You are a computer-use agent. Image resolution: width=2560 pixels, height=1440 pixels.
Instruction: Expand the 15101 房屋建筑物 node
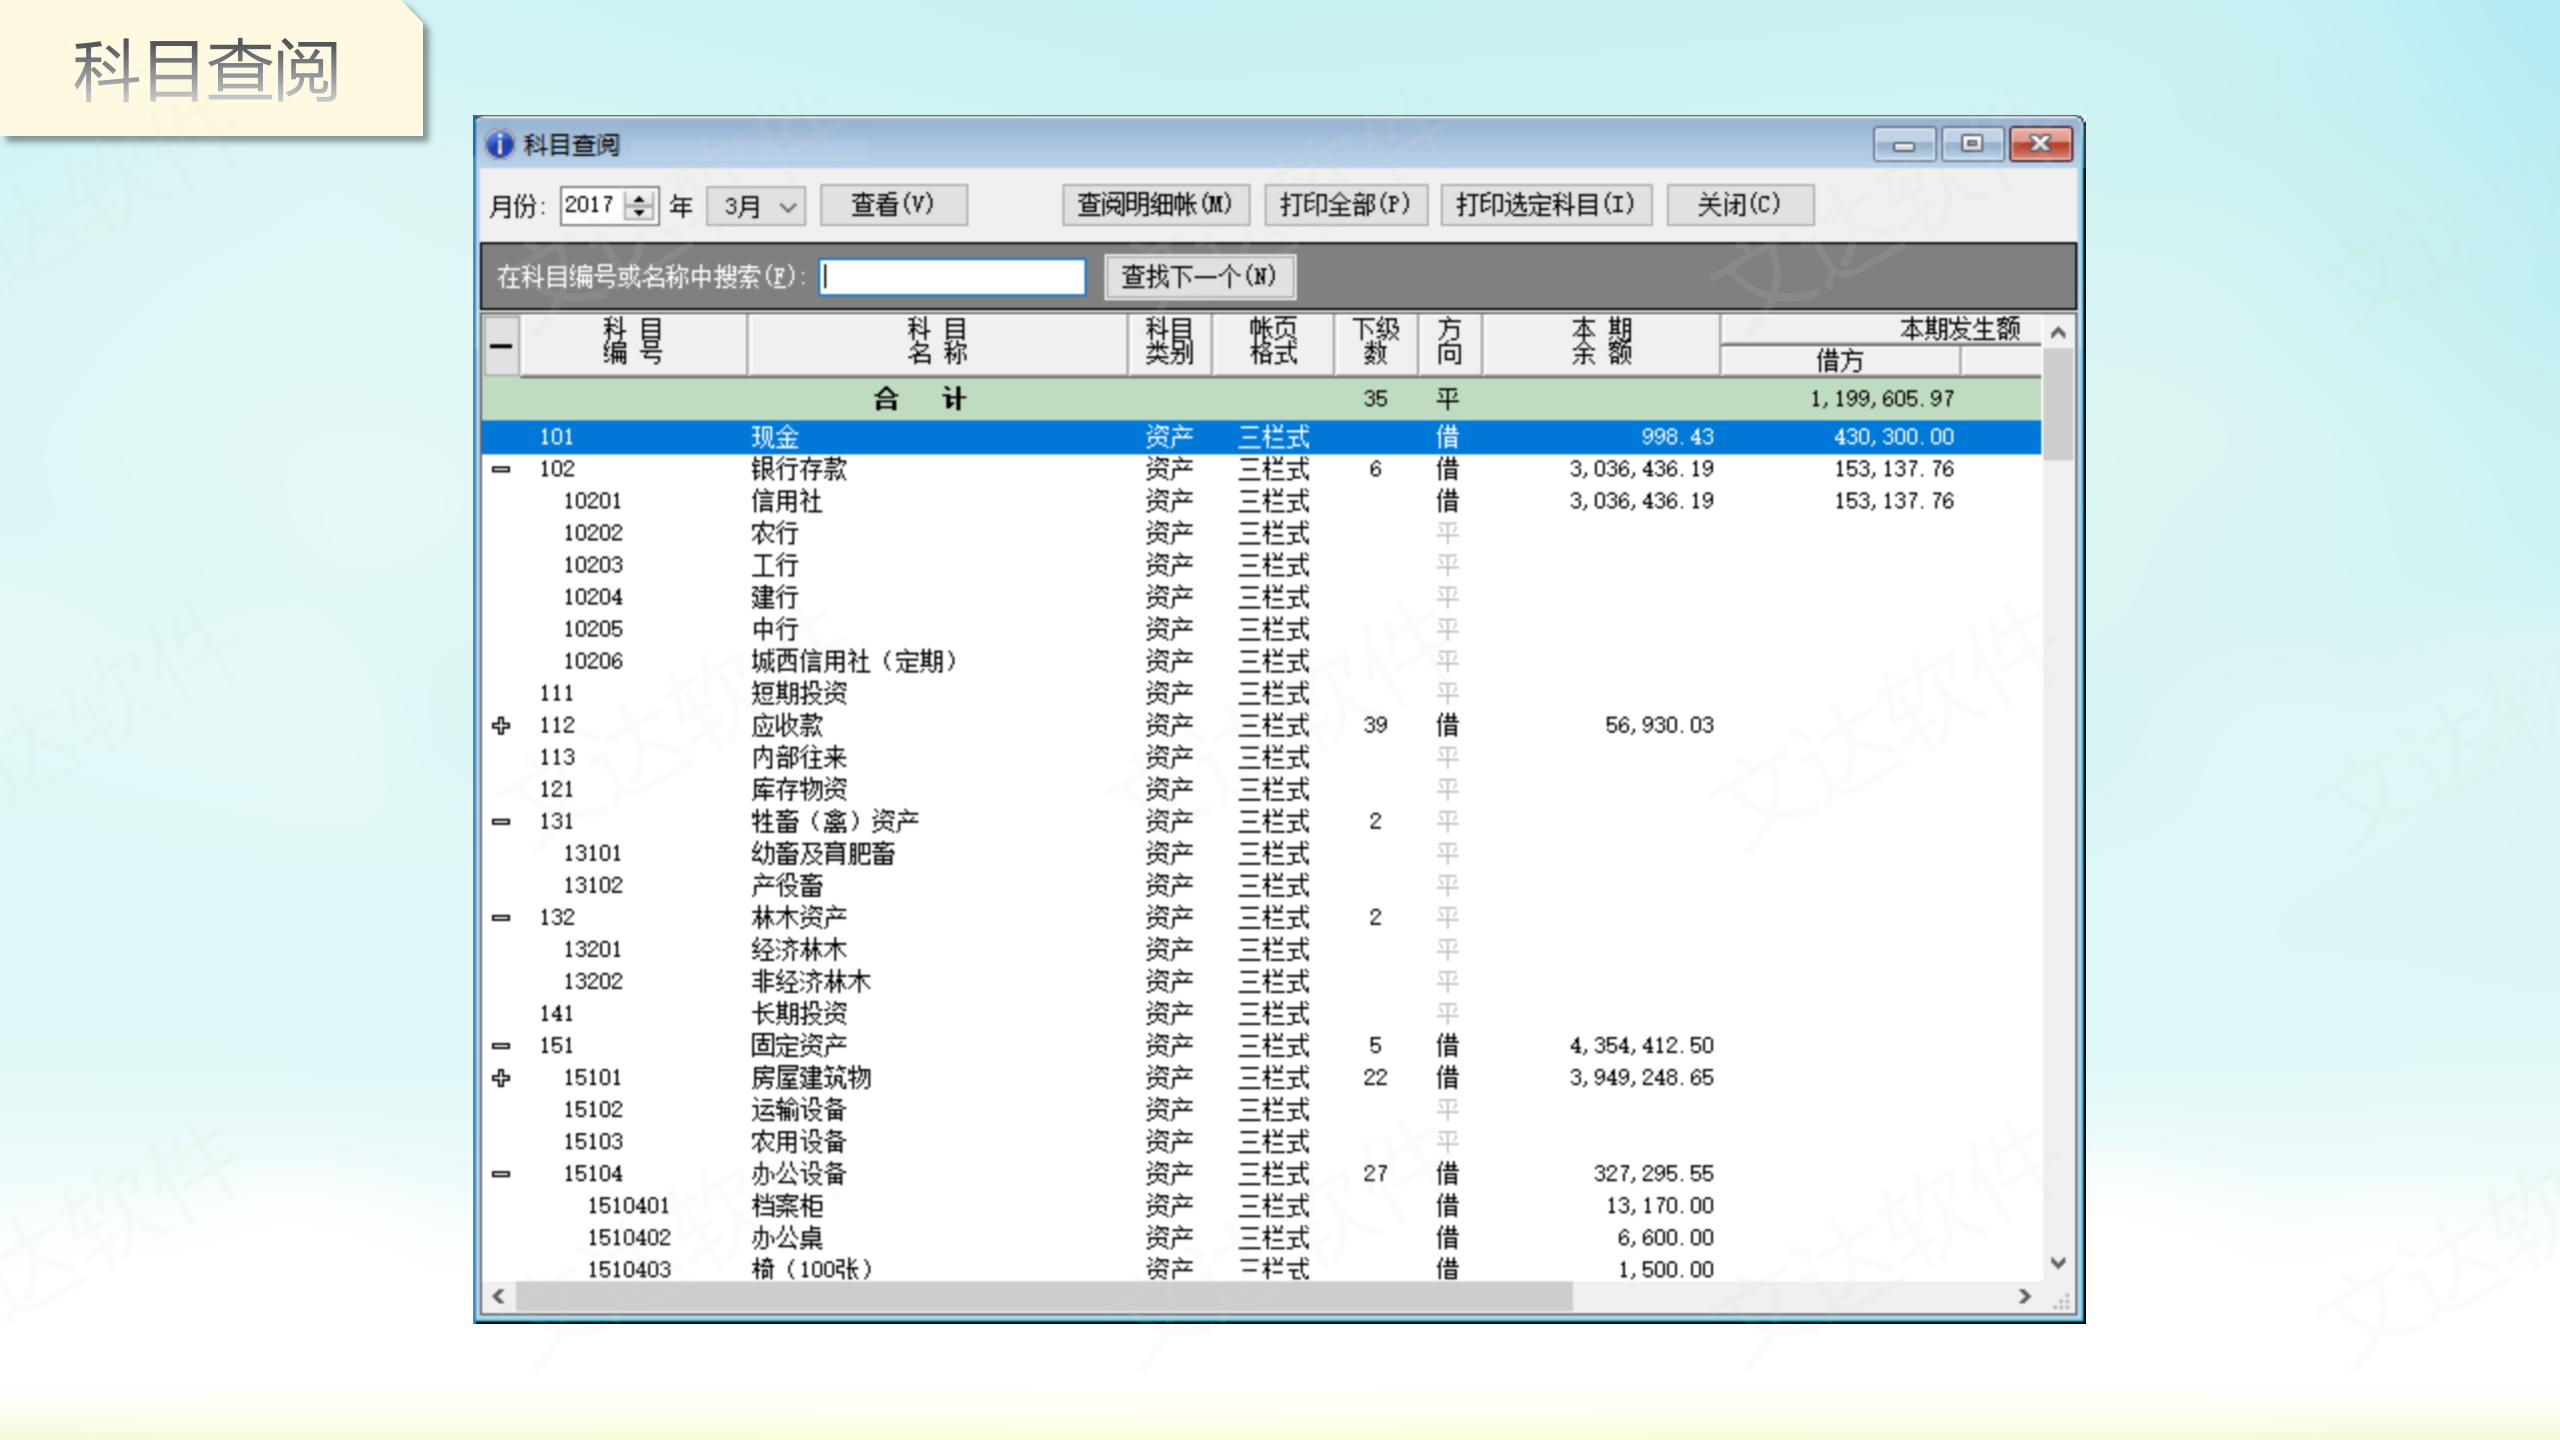coord(501,1077)
